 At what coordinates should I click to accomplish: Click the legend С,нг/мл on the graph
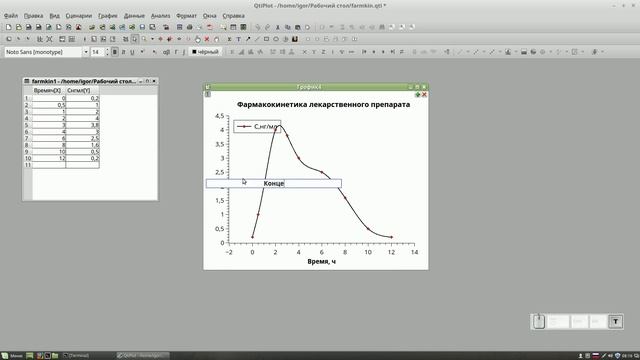pos(257,127)
